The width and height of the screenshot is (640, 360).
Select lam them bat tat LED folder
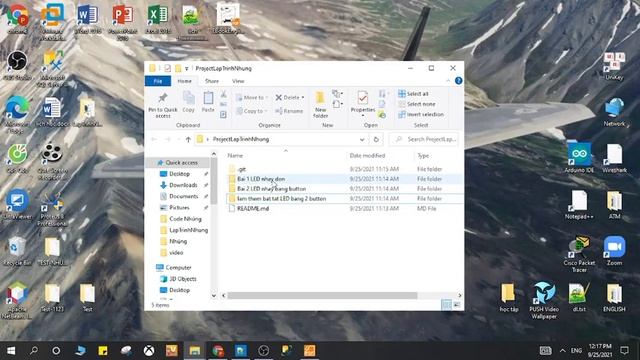point(282,198)
